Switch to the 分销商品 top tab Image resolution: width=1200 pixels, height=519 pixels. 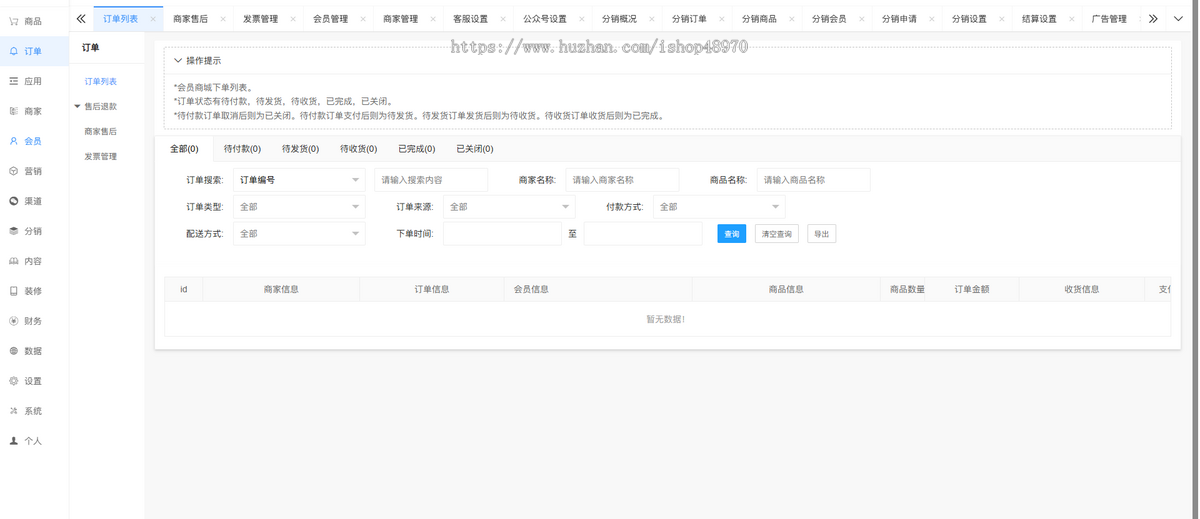(759, 19)
